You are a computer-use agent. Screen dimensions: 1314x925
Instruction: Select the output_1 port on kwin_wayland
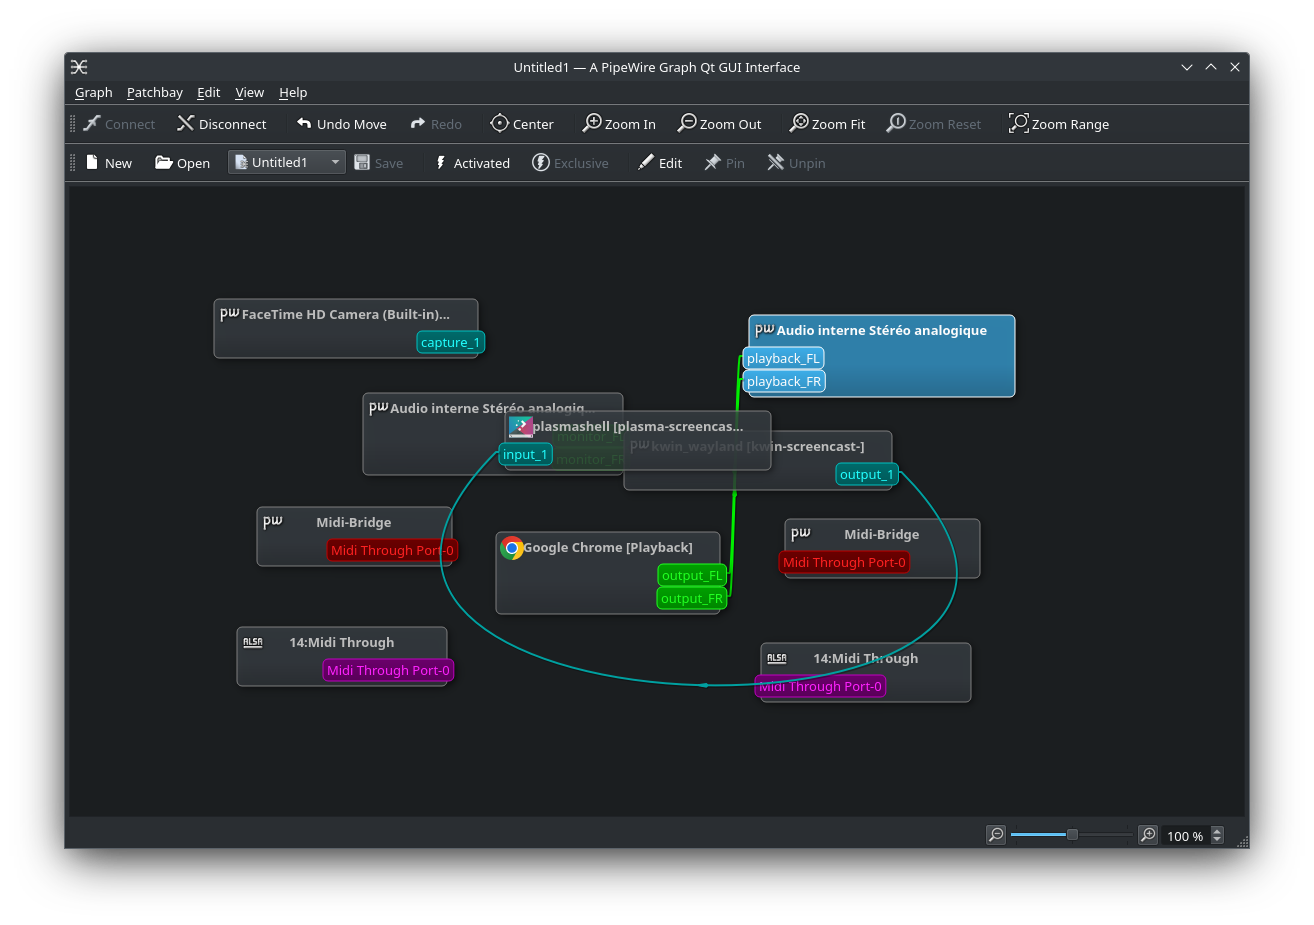click(x=867, y=474)
